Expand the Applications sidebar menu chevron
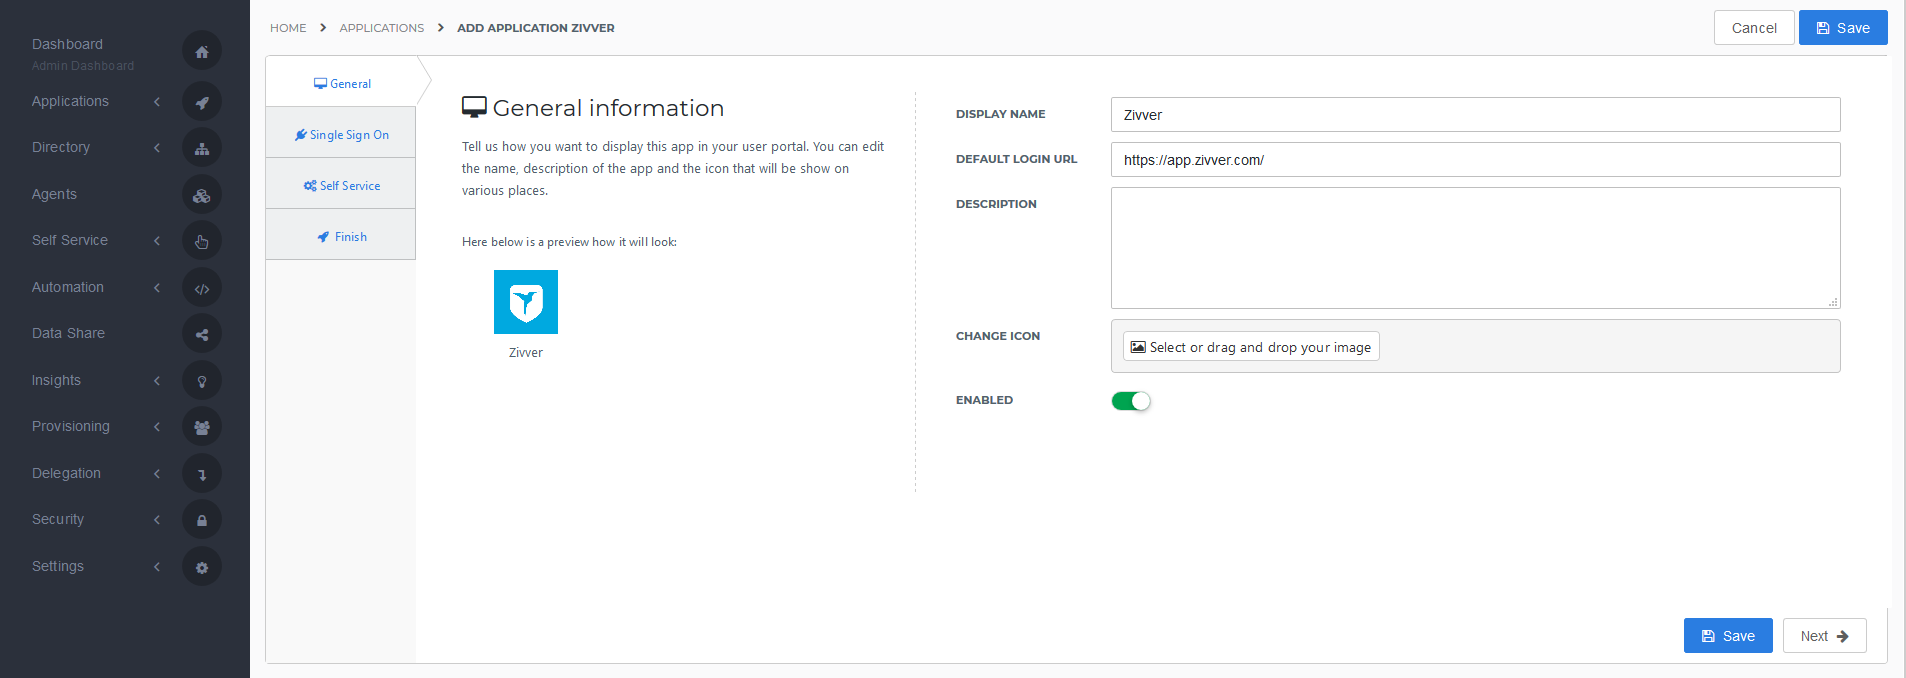This screenshot has height=678, width=1906. tap(157, 101)
